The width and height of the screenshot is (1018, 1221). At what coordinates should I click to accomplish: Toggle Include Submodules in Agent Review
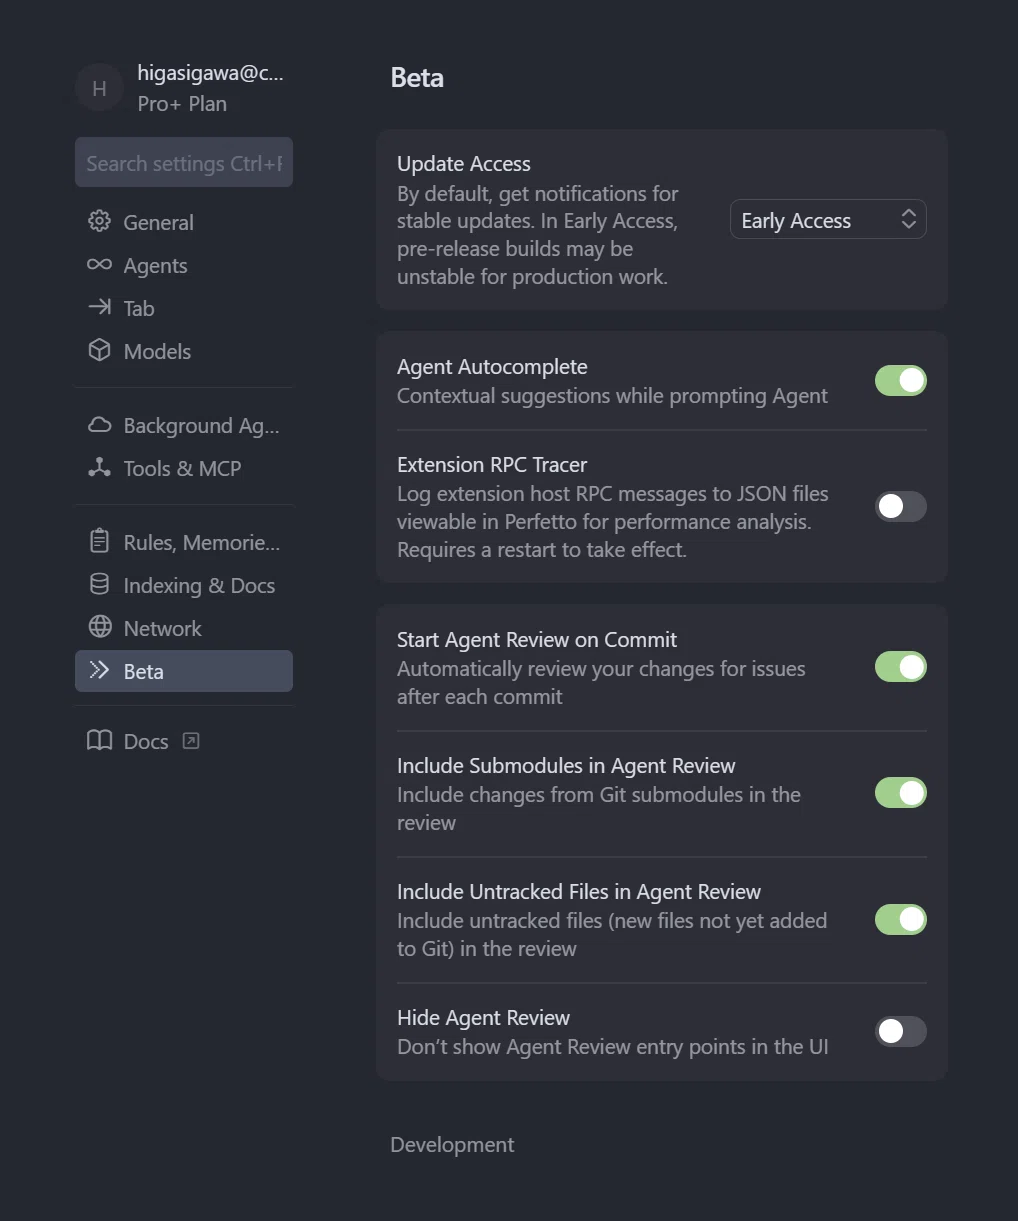[x=901, y=793]
